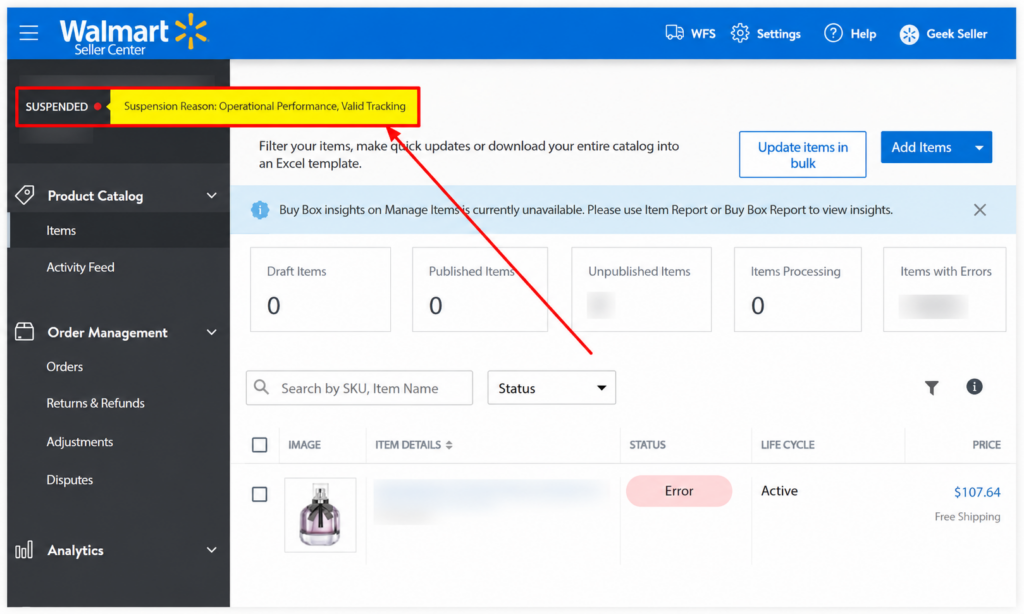
Task: Click the Analytics heading
Action: pyautogui.click(x=75, y=551)
